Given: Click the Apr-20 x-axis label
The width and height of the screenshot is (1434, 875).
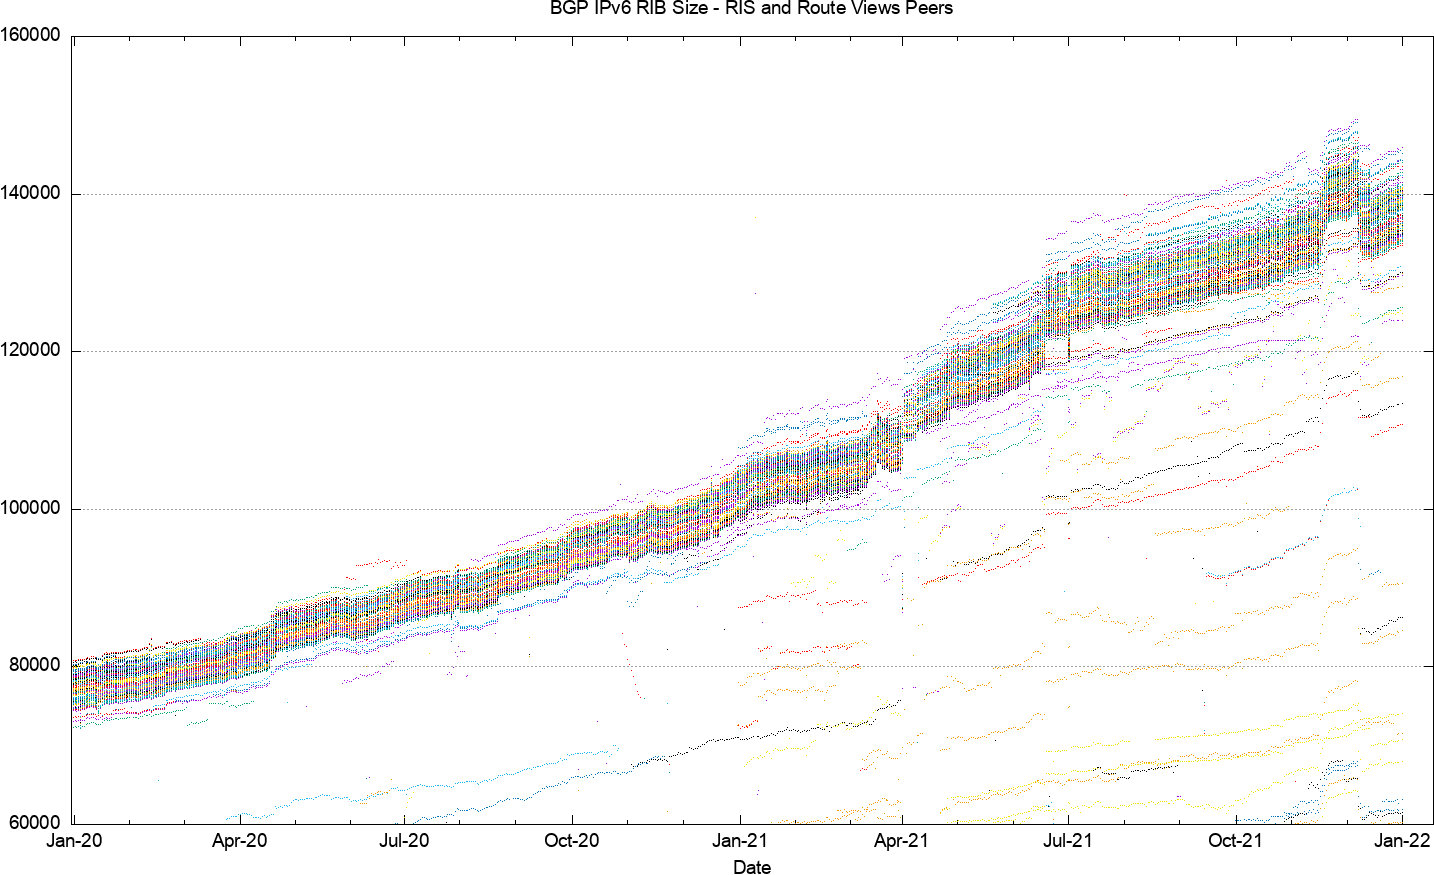Looking at the screenshot, I should click(x=240, y=841).
